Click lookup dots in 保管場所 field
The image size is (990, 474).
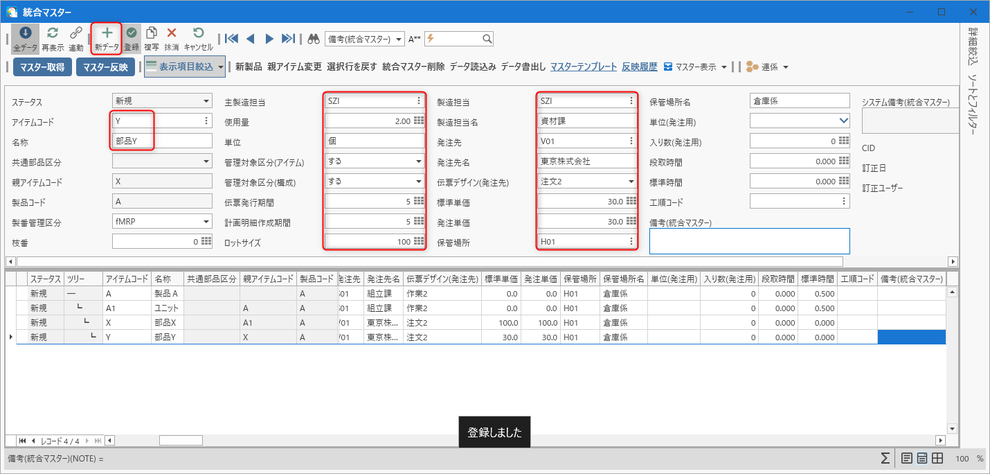tap(631, 242)
